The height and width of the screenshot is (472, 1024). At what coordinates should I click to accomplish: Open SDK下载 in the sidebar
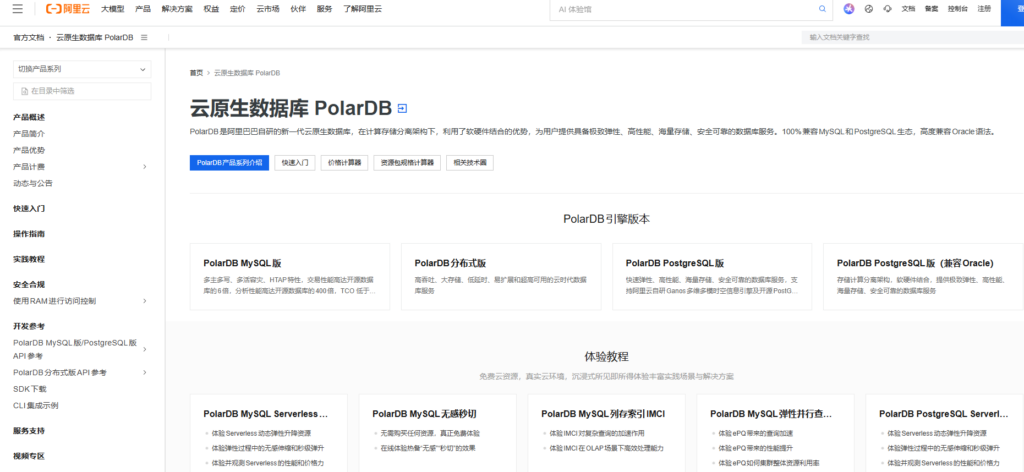[x=29, y=389]
